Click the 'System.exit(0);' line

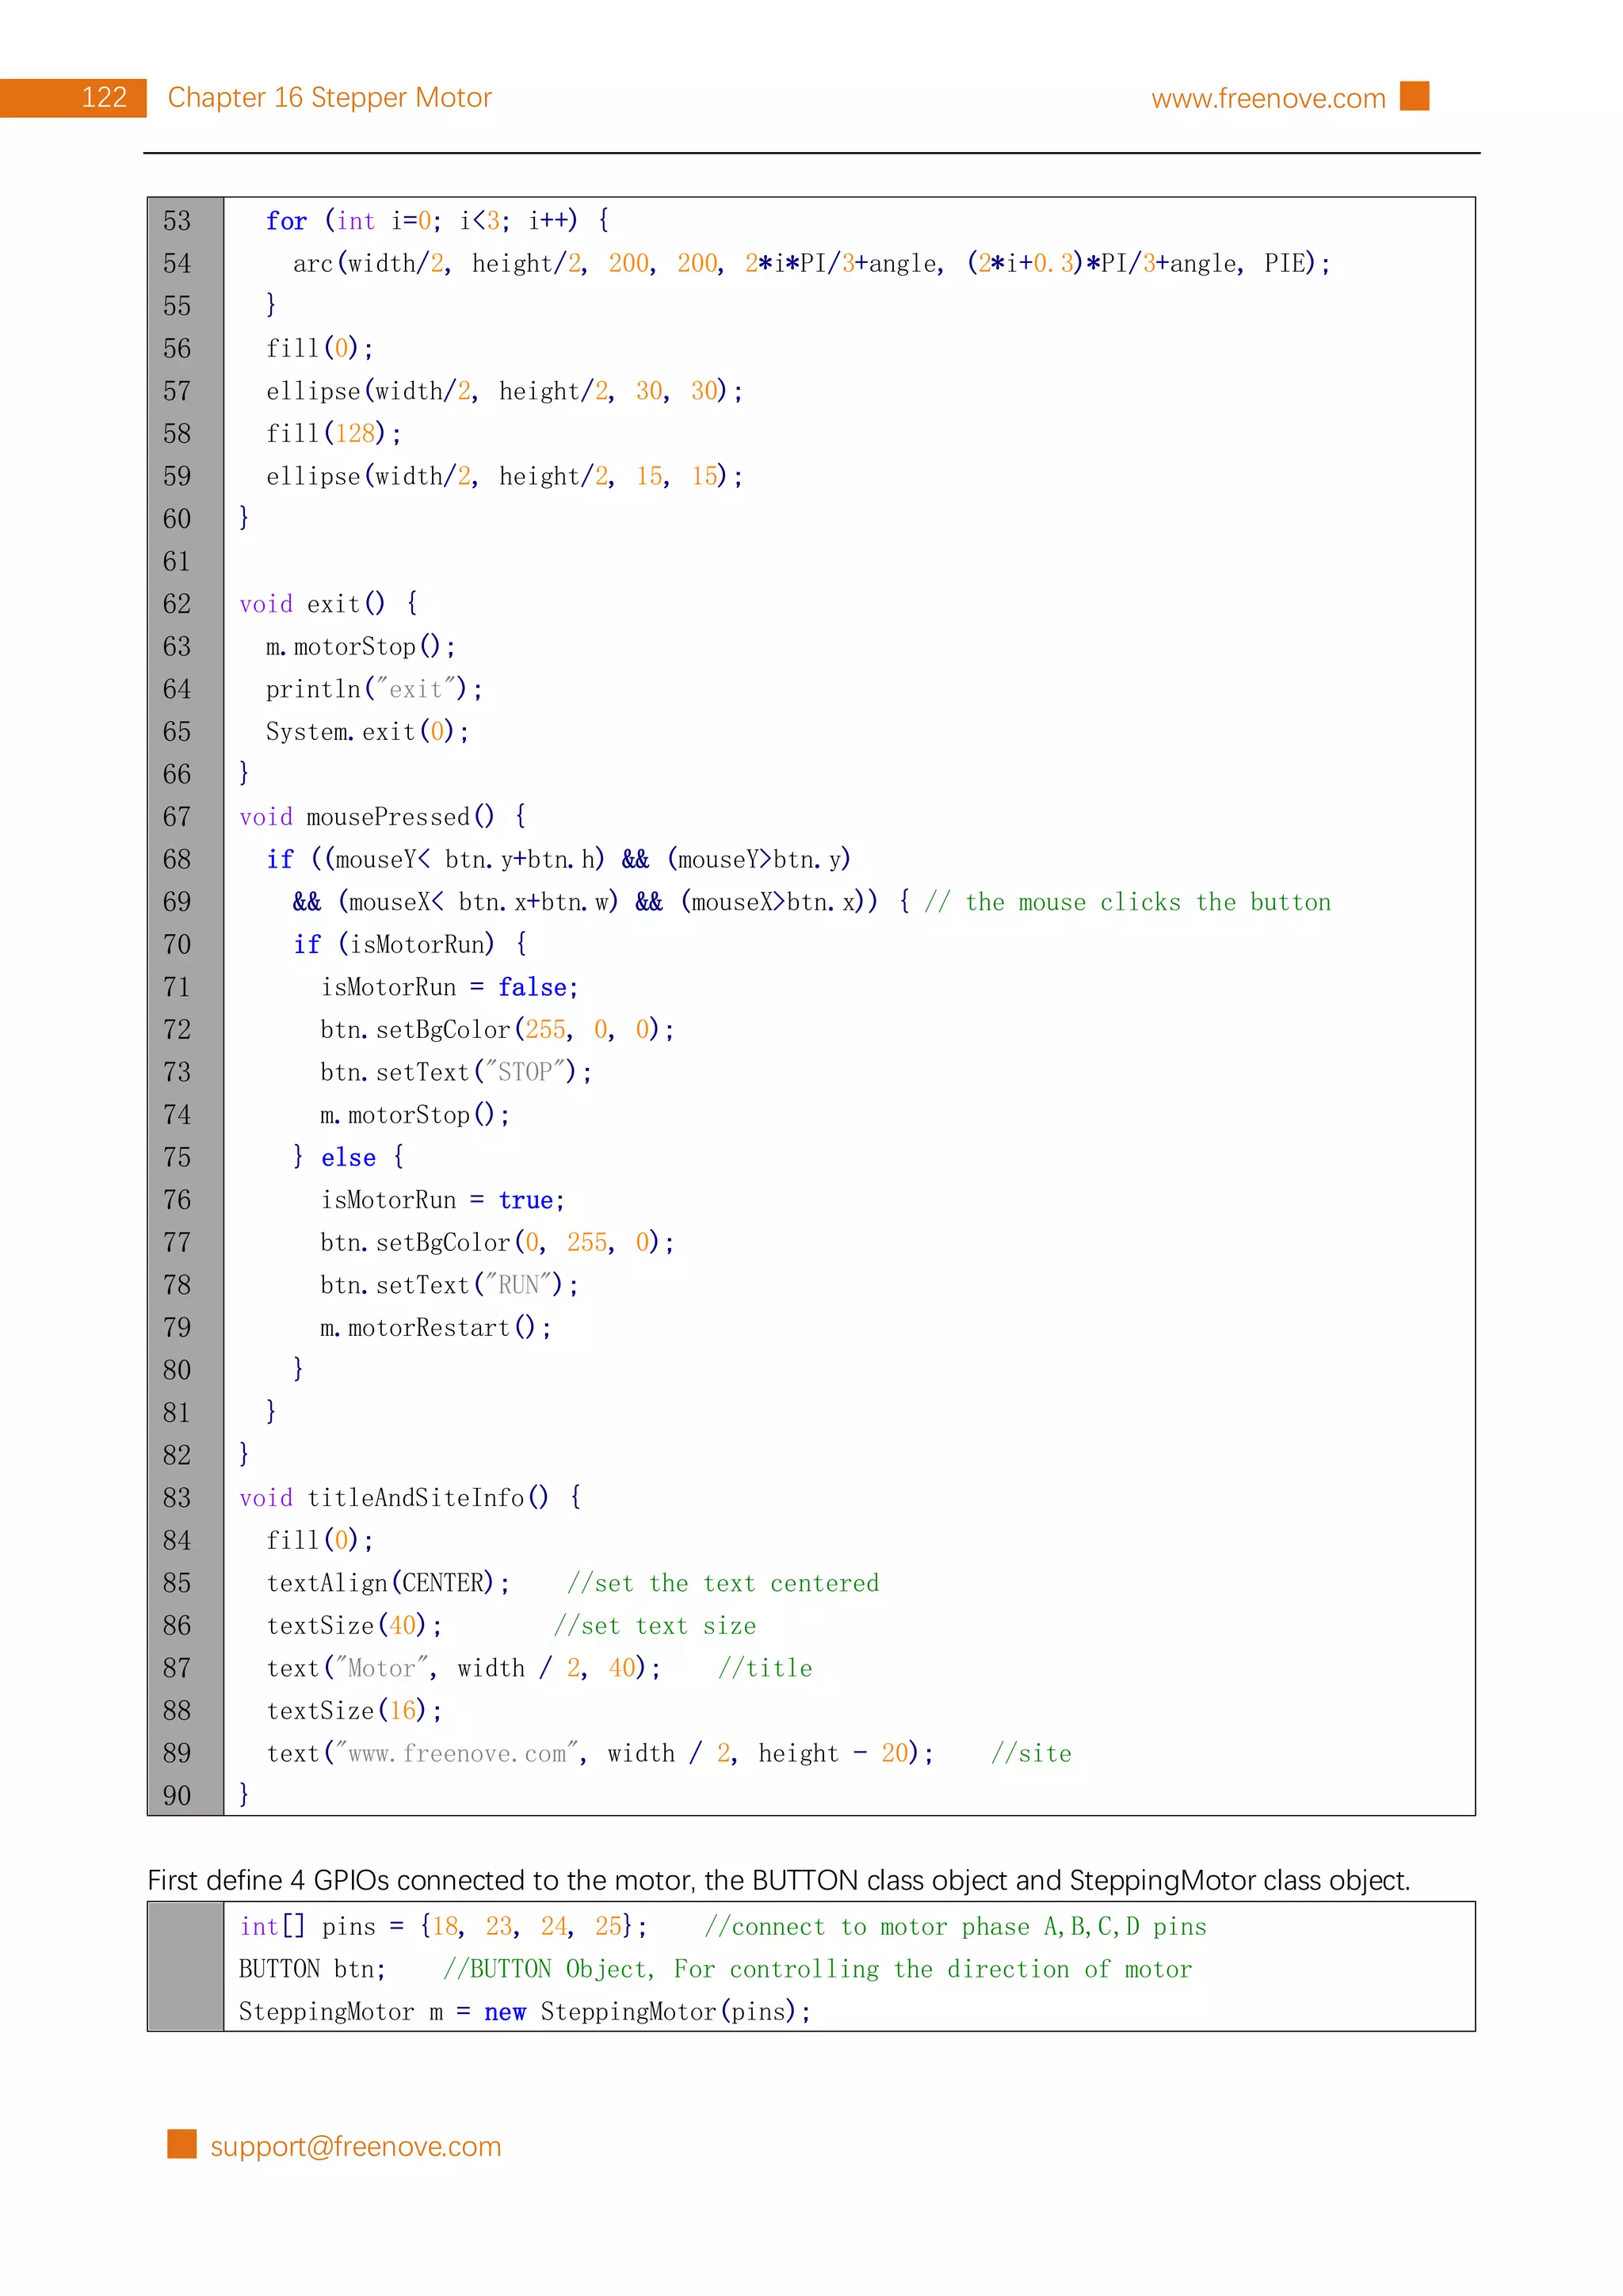click(x=368, y=732)
